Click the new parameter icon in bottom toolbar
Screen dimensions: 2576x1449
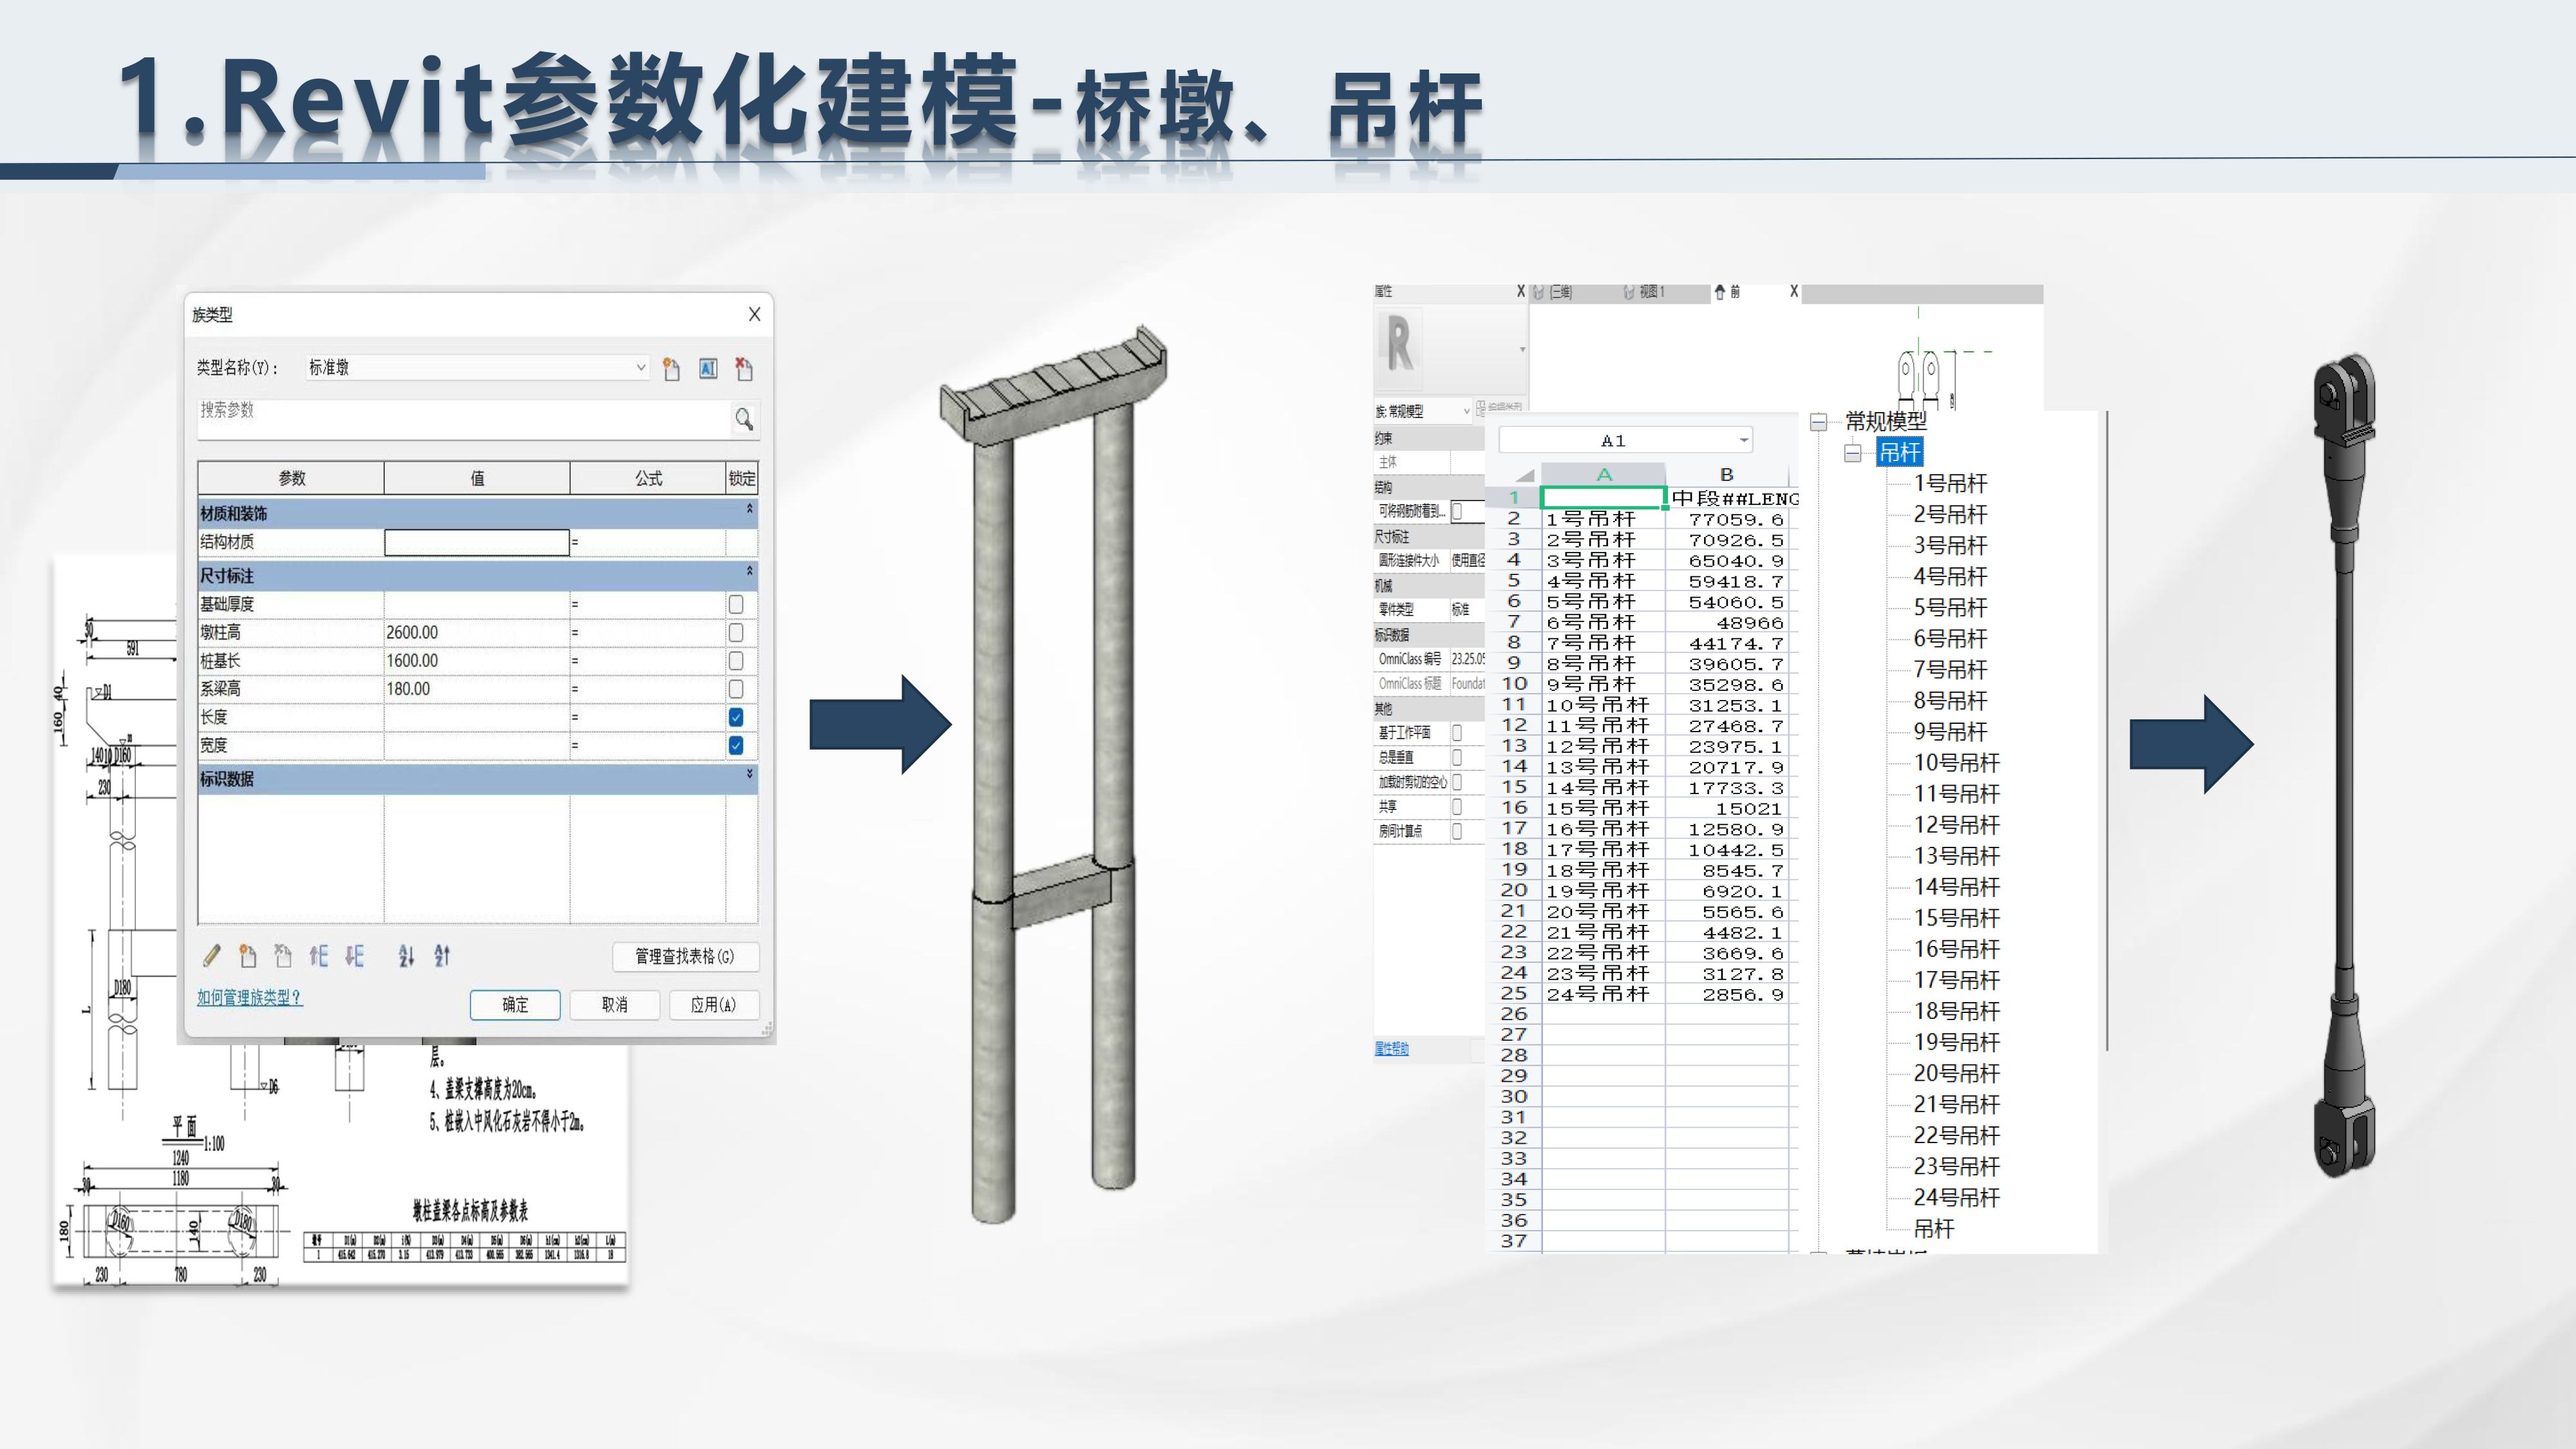(247, 956)
